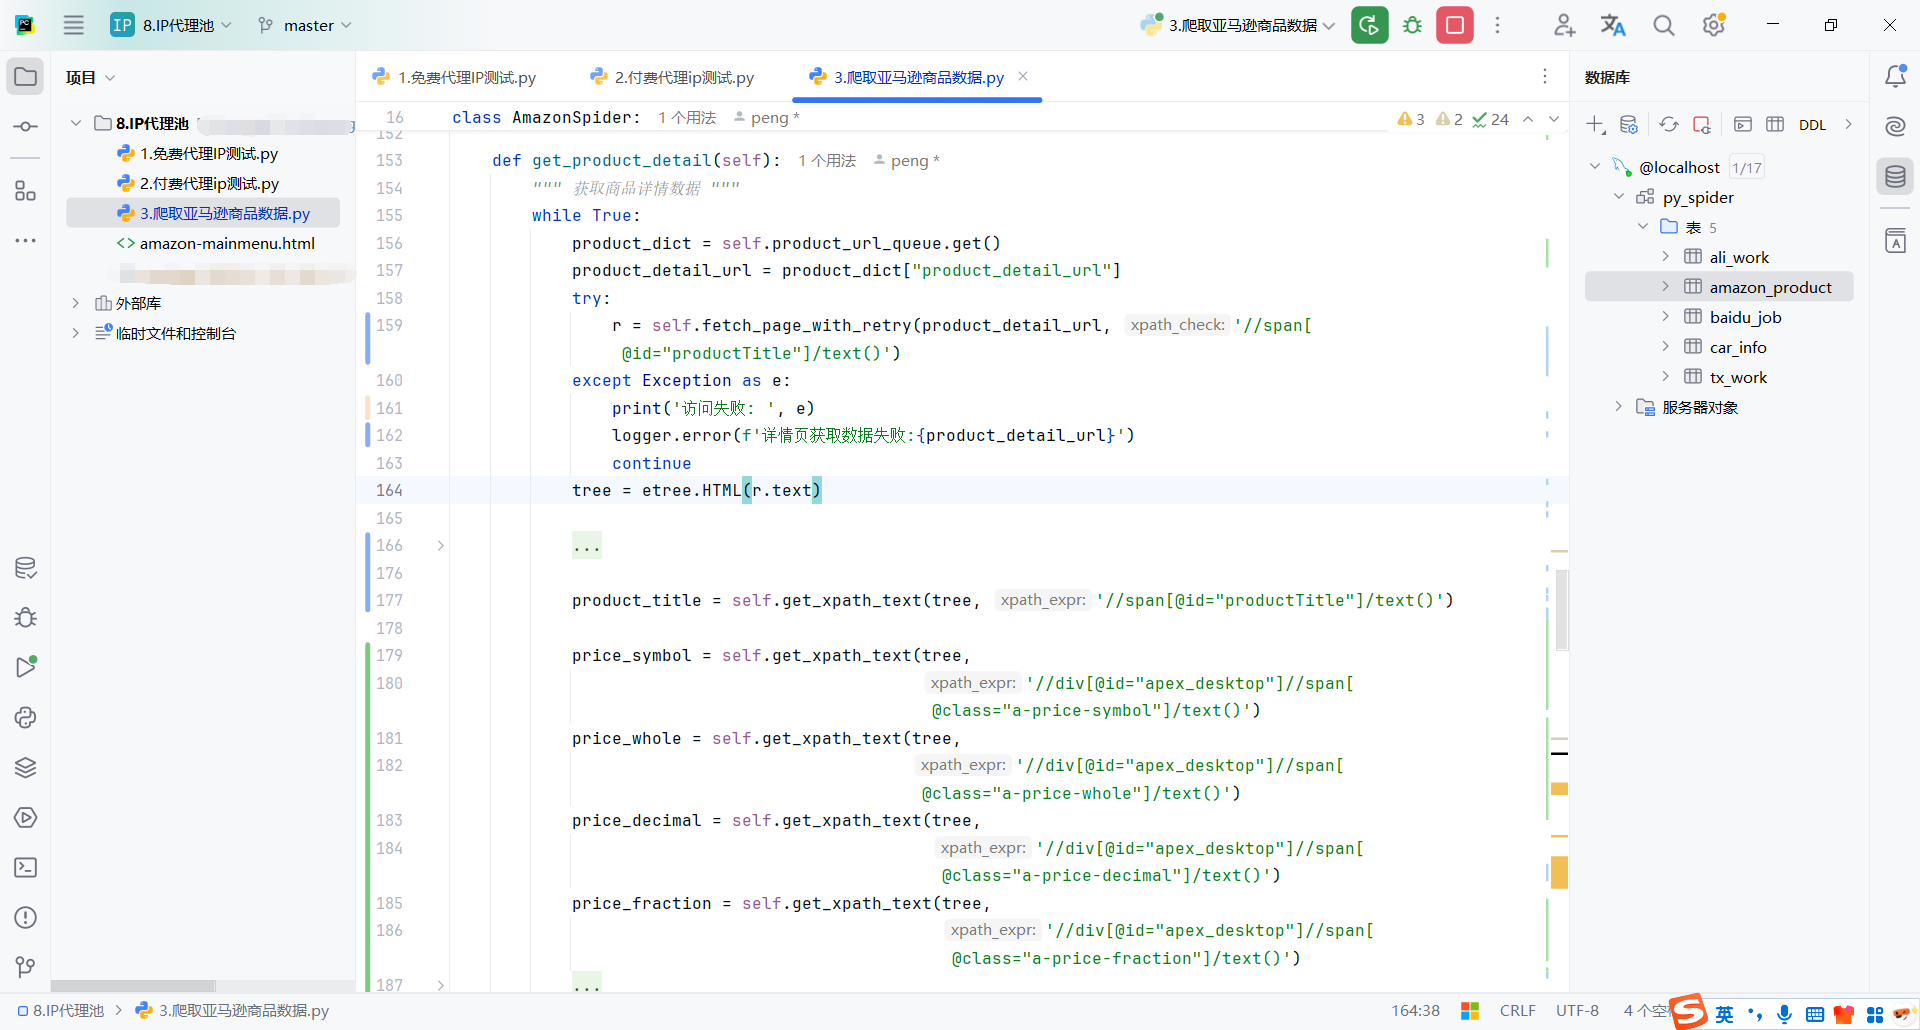Close the 3.爬取亚马逊商品数据.py tab
The height and width of the screenshot is (1030, 1920).
(x=1023, y=76)
